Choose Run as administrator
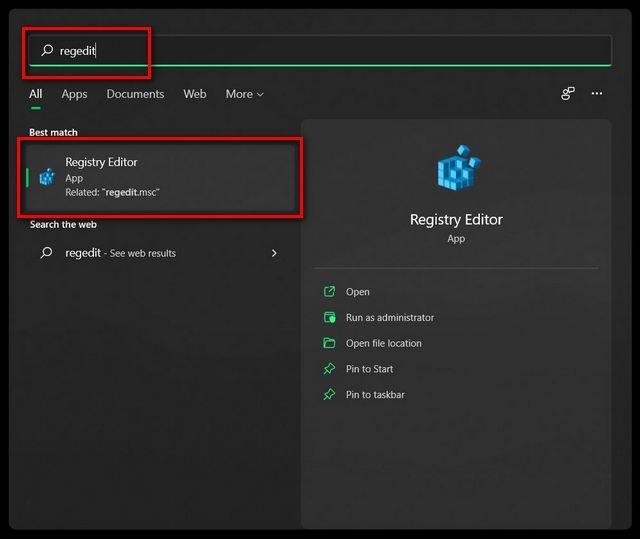 [390, 318]
